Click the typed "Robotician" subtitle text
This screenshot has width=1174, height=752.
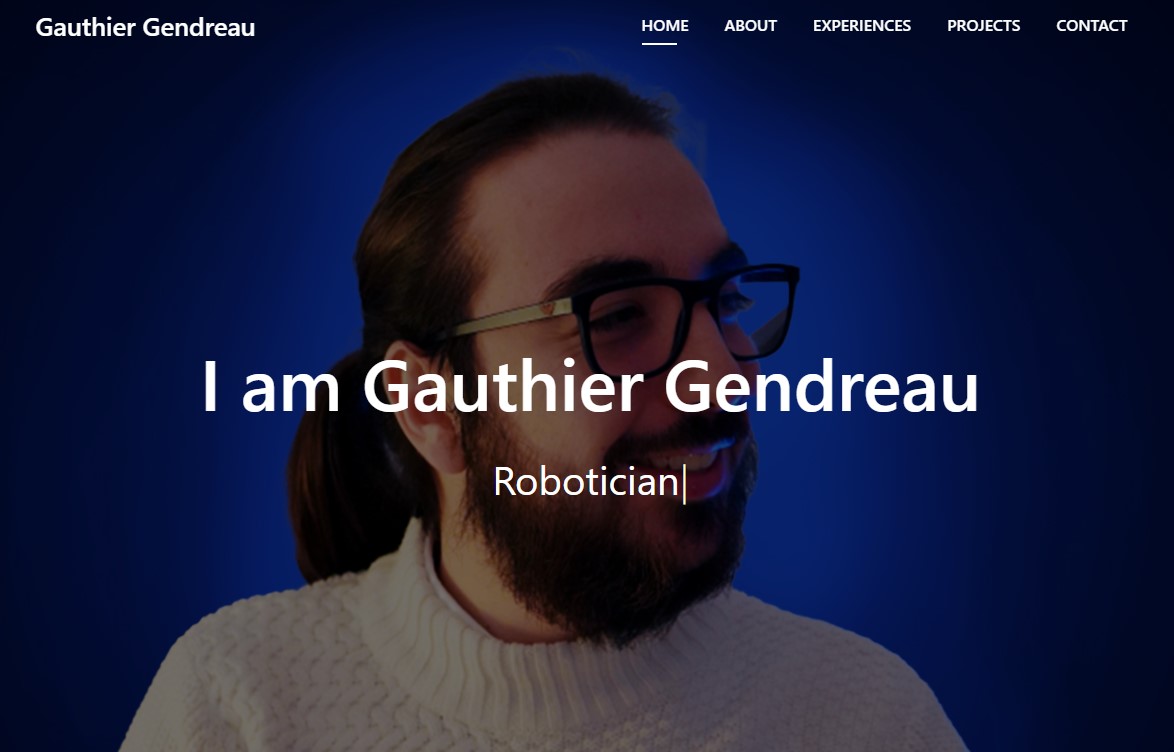(586, 481)
